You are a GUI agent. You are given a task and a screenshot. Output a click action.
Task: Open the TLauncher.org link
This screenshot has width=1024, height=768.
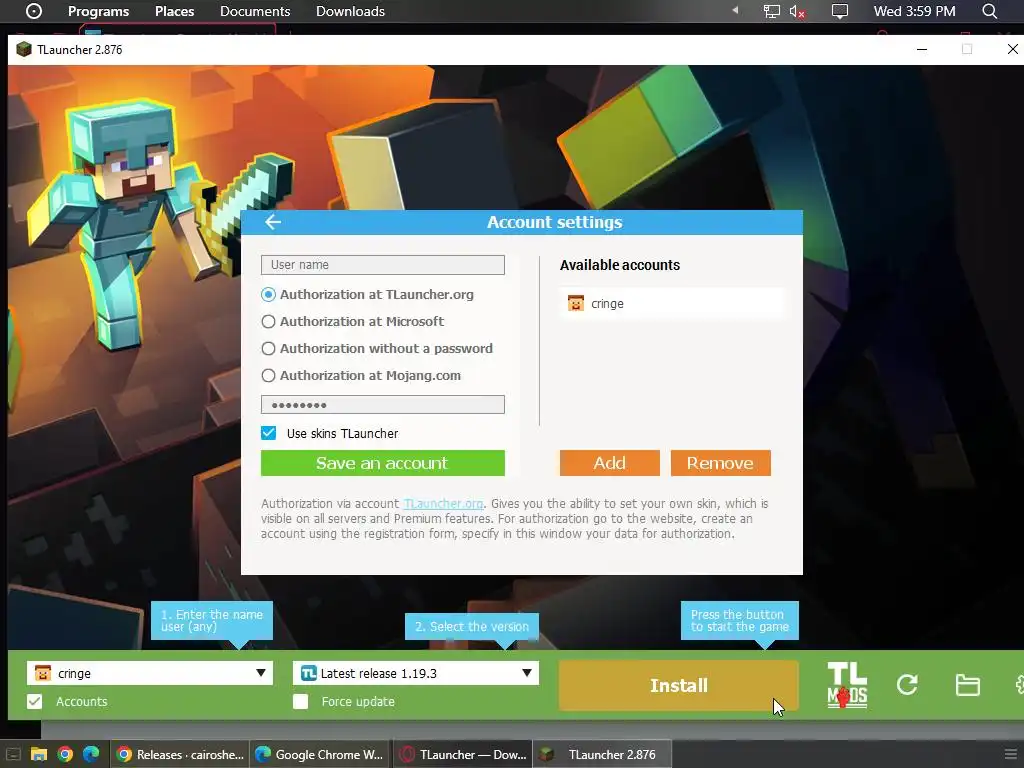(443, 504)
